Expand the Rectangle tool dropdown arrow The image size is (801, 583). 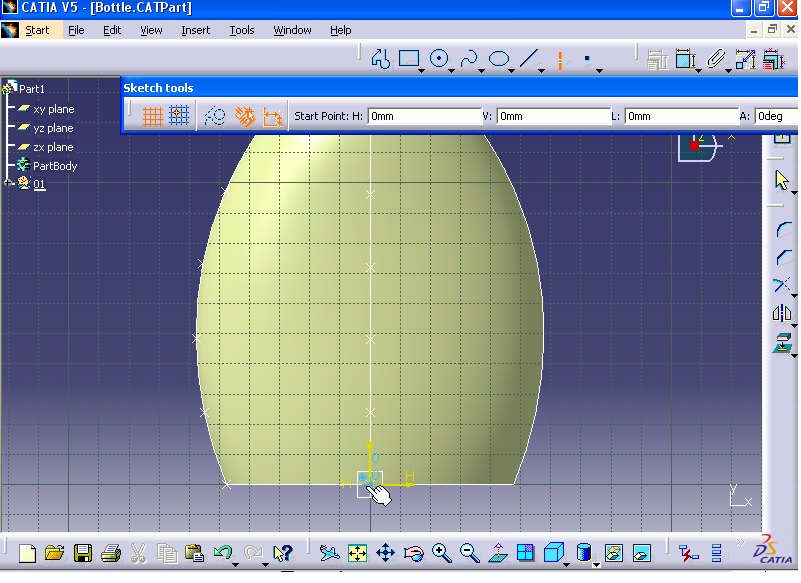click(421, 71)
